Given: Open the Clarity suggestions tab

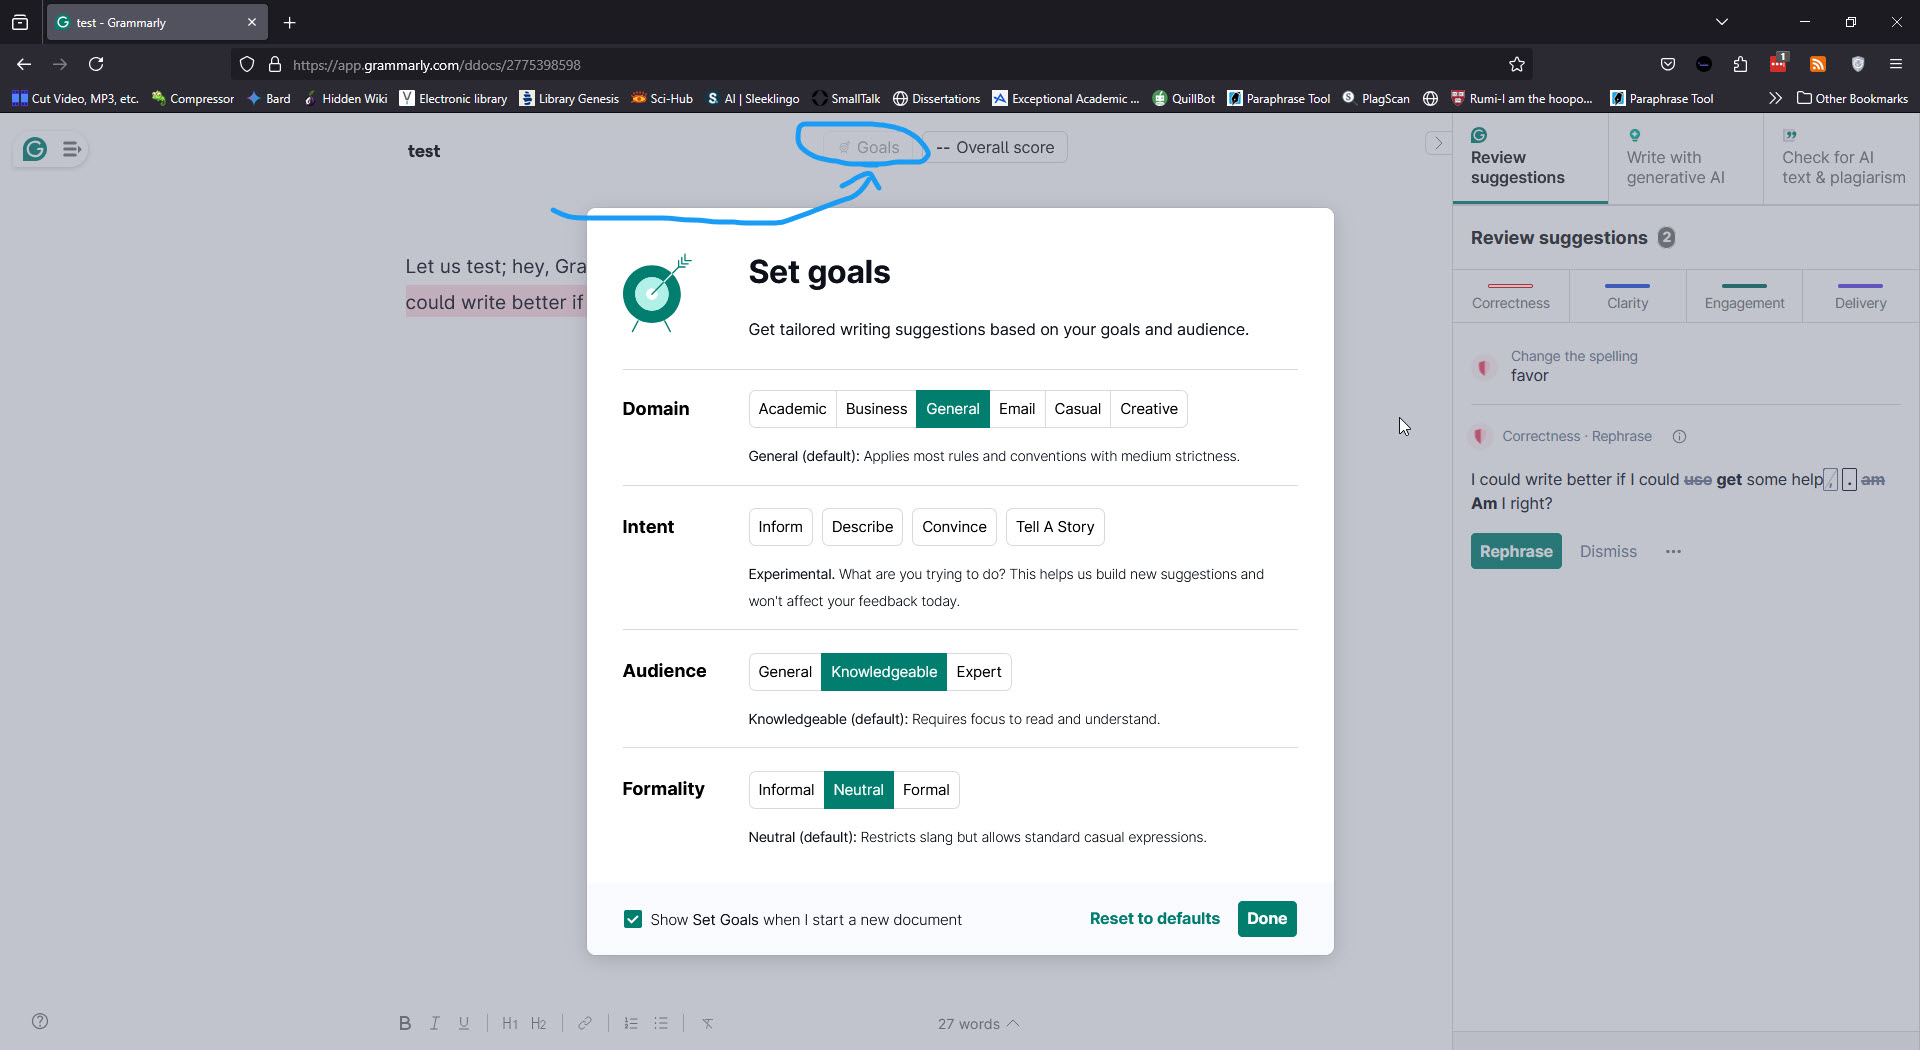Looking at the screenshot, I should pyautogui.click(x=1627, y=295).
